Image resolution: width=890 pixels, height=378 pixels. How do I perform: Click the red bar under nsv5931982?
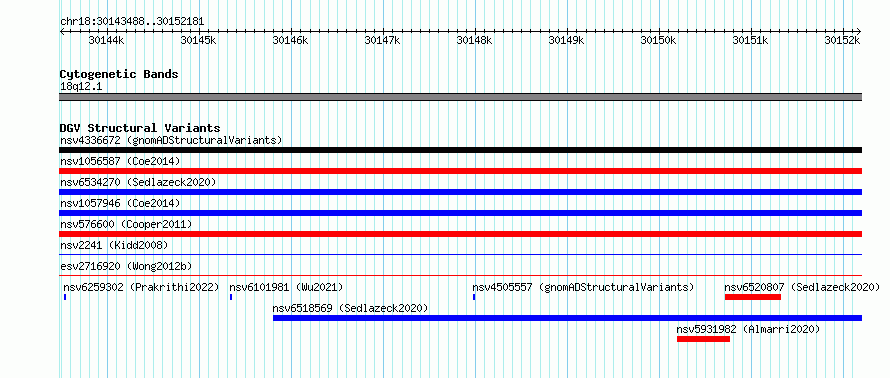pos(703,339)
